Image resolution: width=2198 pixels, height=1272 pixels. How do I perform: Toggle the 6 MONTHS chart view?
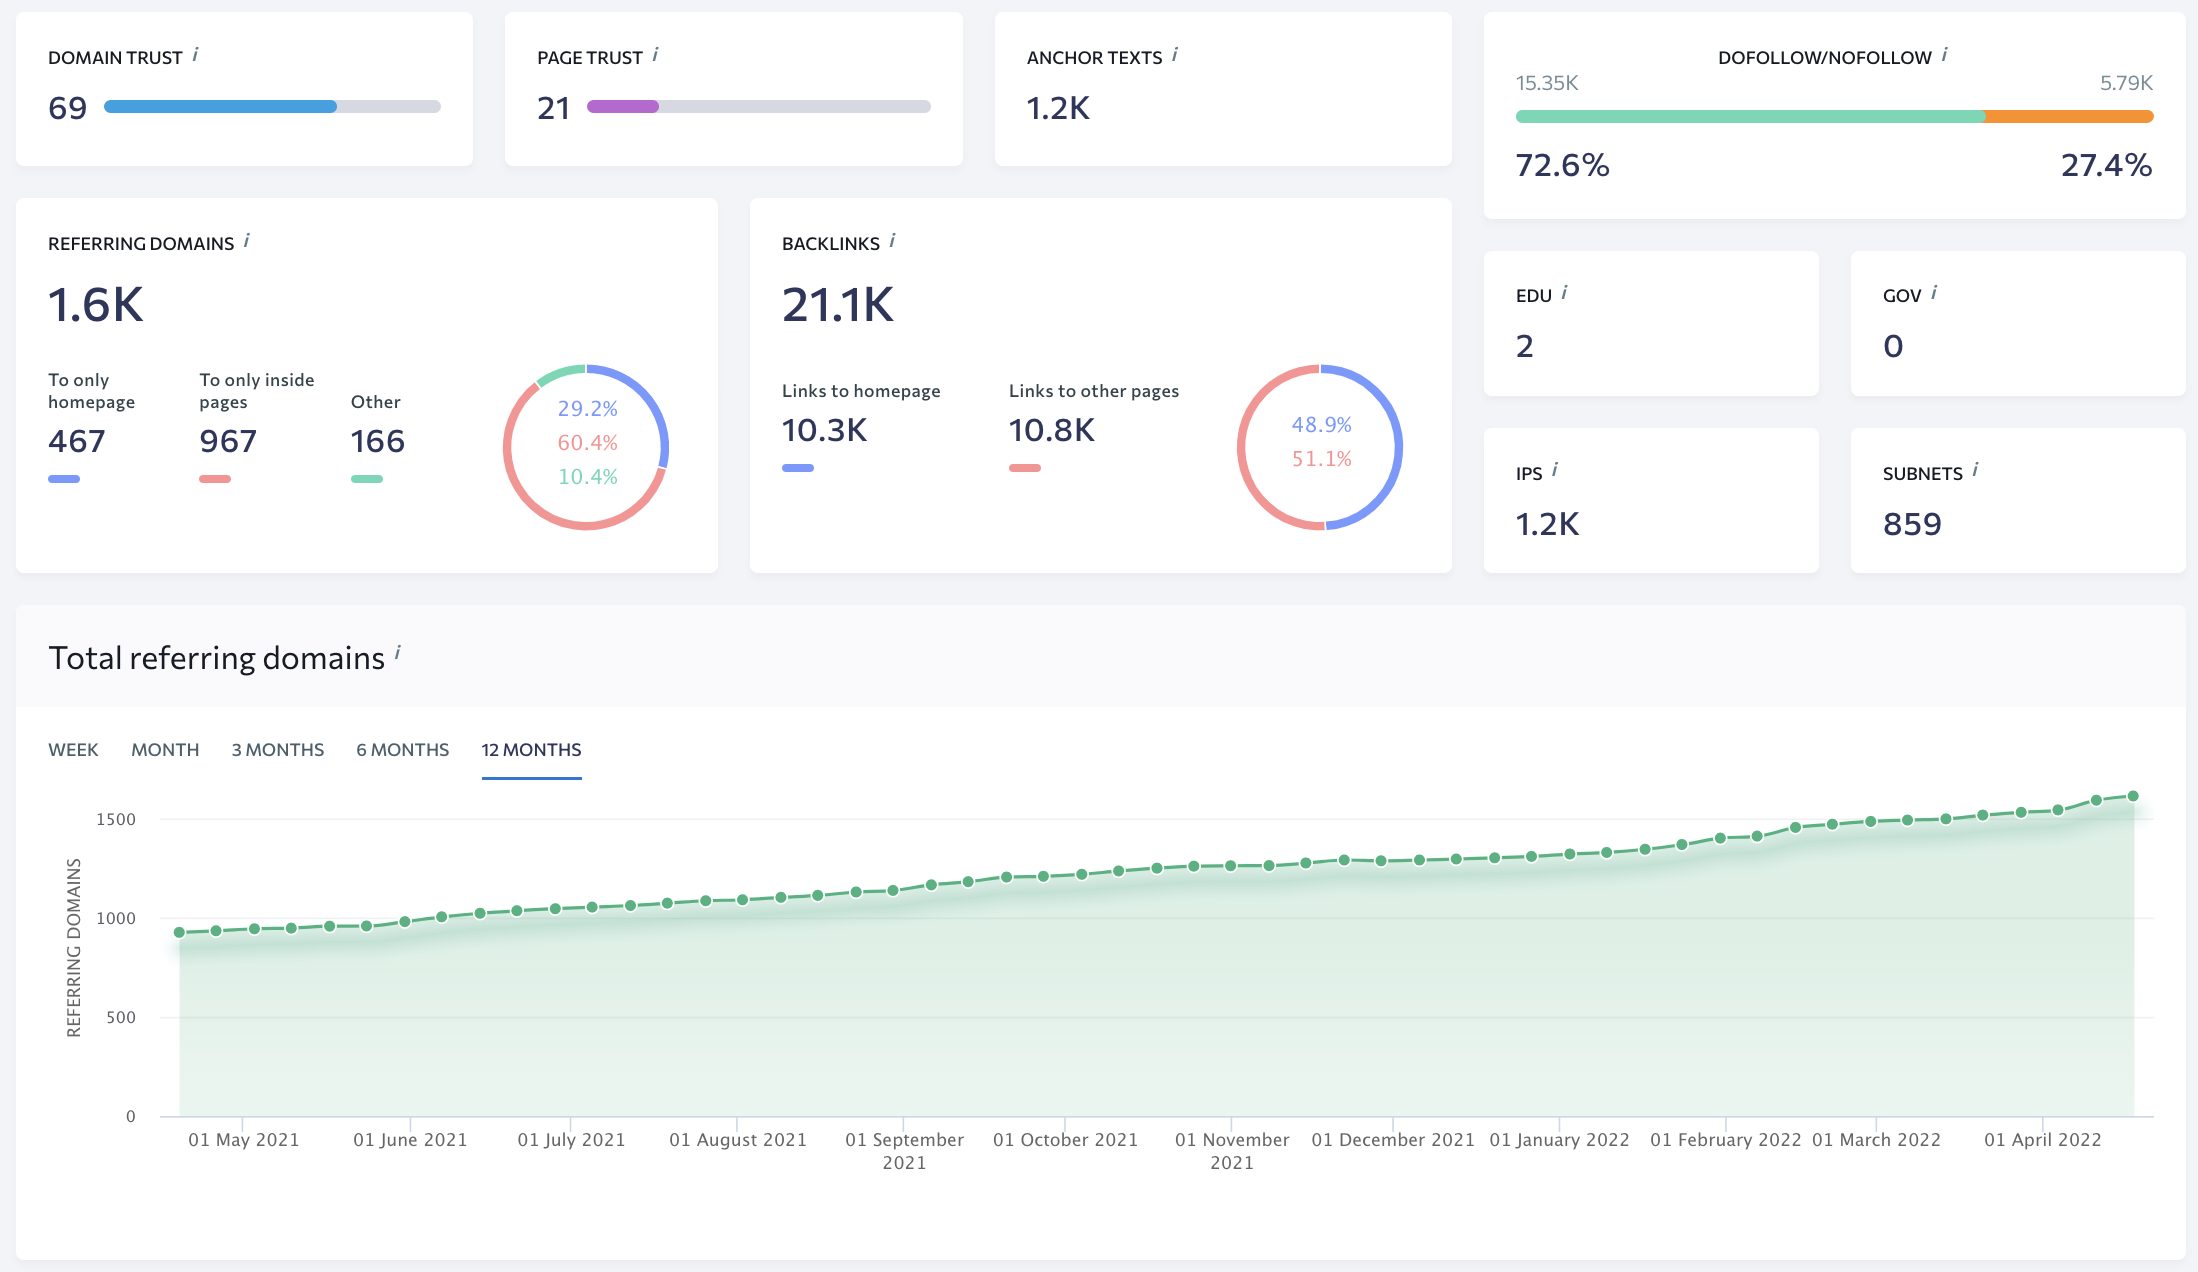pyautogui.click(x=401, y=750)
